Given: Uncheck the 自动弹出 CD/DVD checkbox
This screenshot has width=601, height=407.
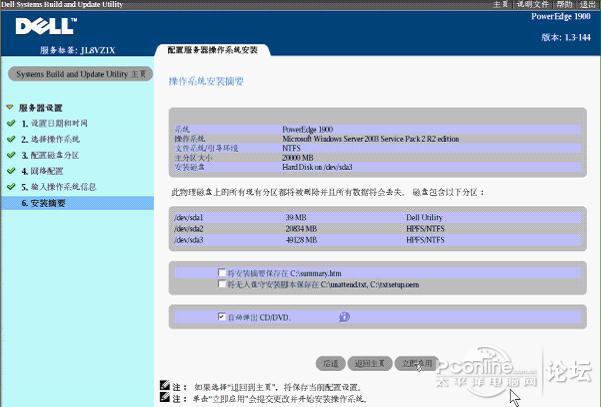Looking at the screenshot, I should pos(222,317).
